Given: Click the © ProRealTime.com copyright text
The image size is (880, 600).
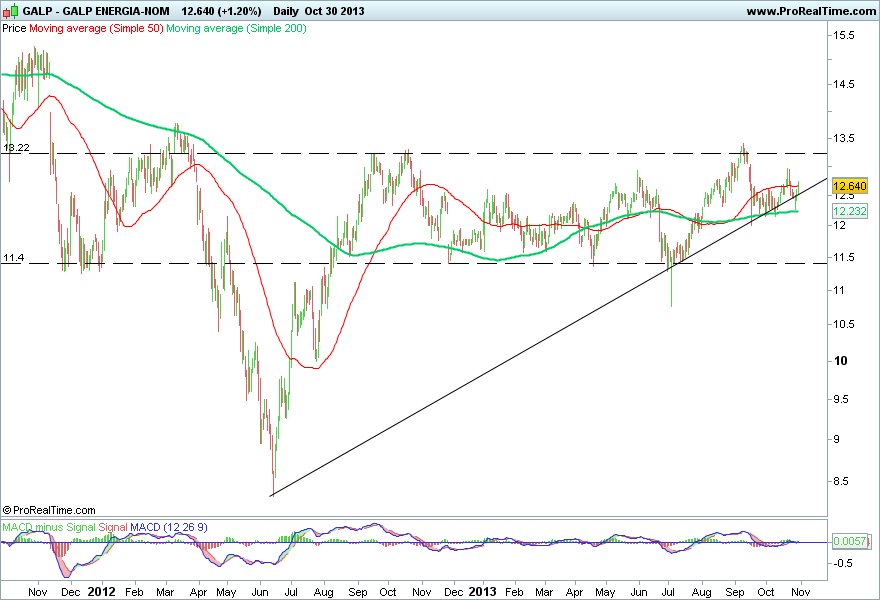Looking at the screenshot, I should pyautogui.click(x=49, y=510).
